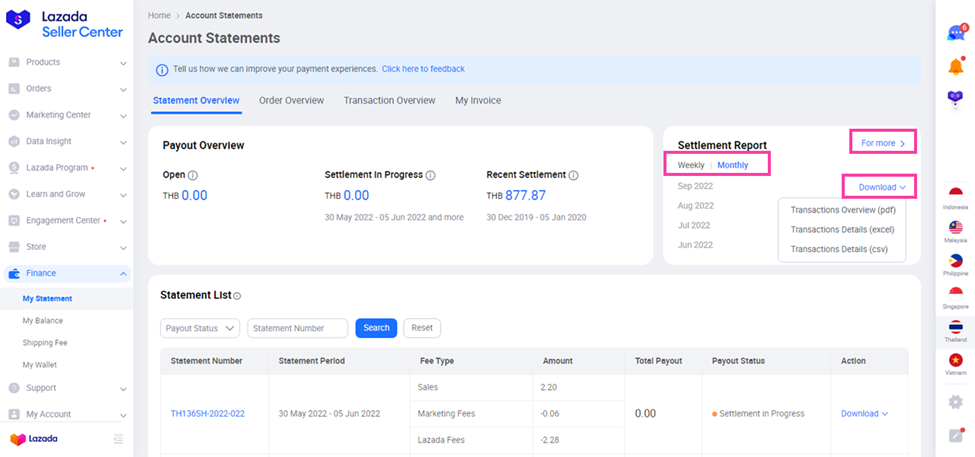
Task: Open the chat messages icon
Action: point(956,32)
